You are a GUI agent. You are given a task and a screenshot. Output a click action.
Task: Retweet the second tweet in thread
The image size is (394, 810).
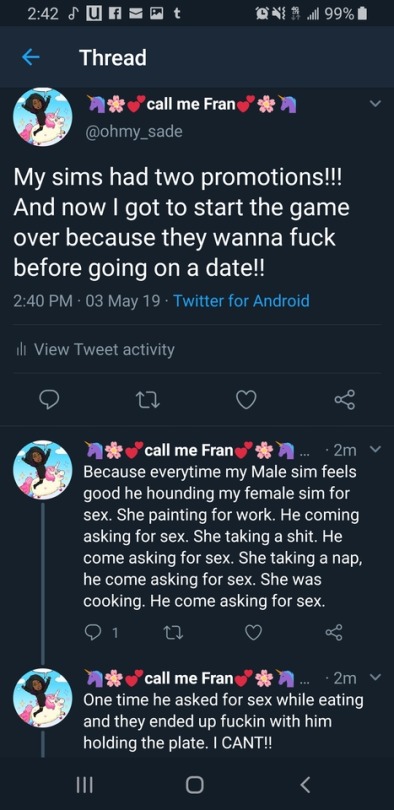coord(167,632)
